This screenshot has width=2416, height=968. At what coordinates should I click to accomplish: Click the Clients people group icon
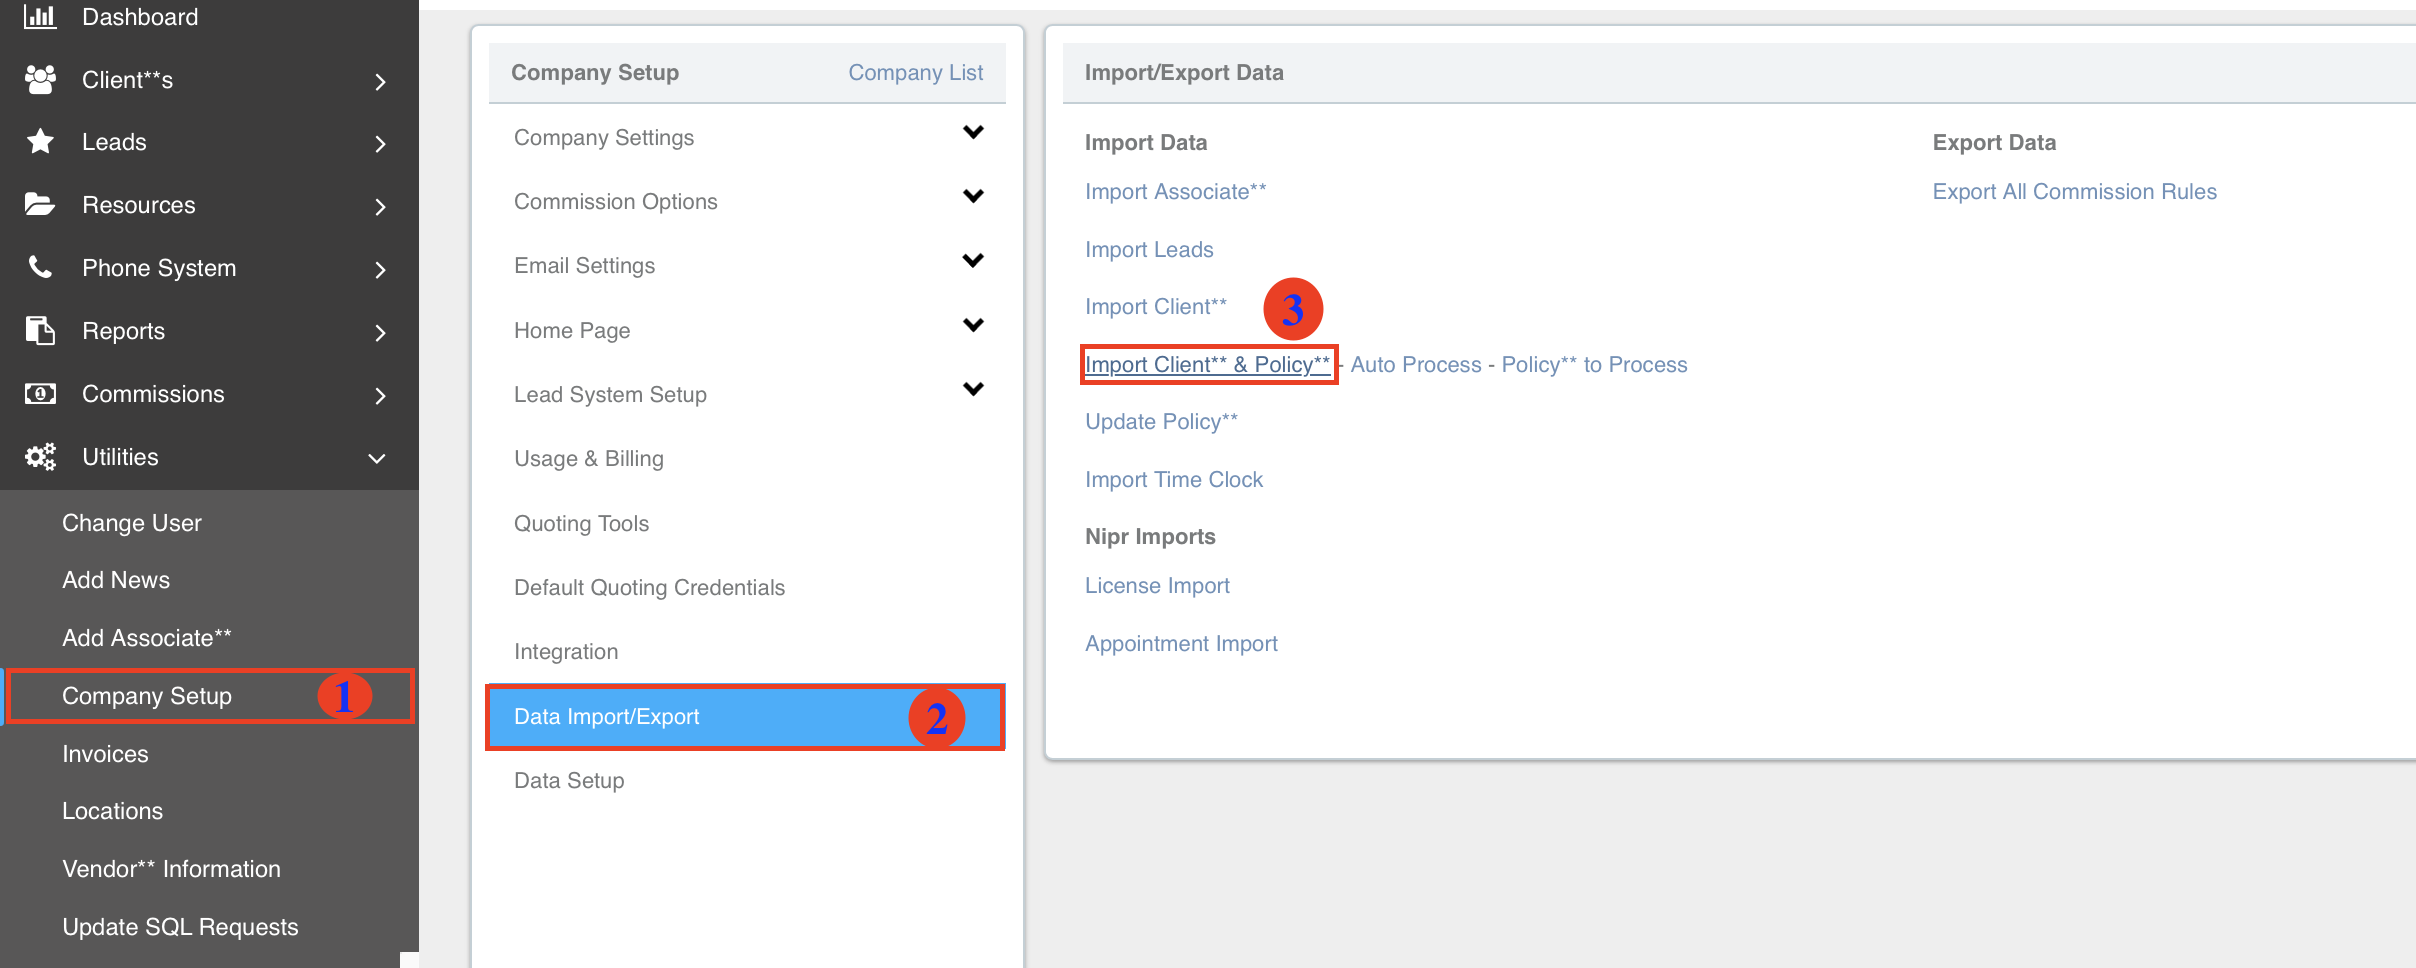point(40,79)
